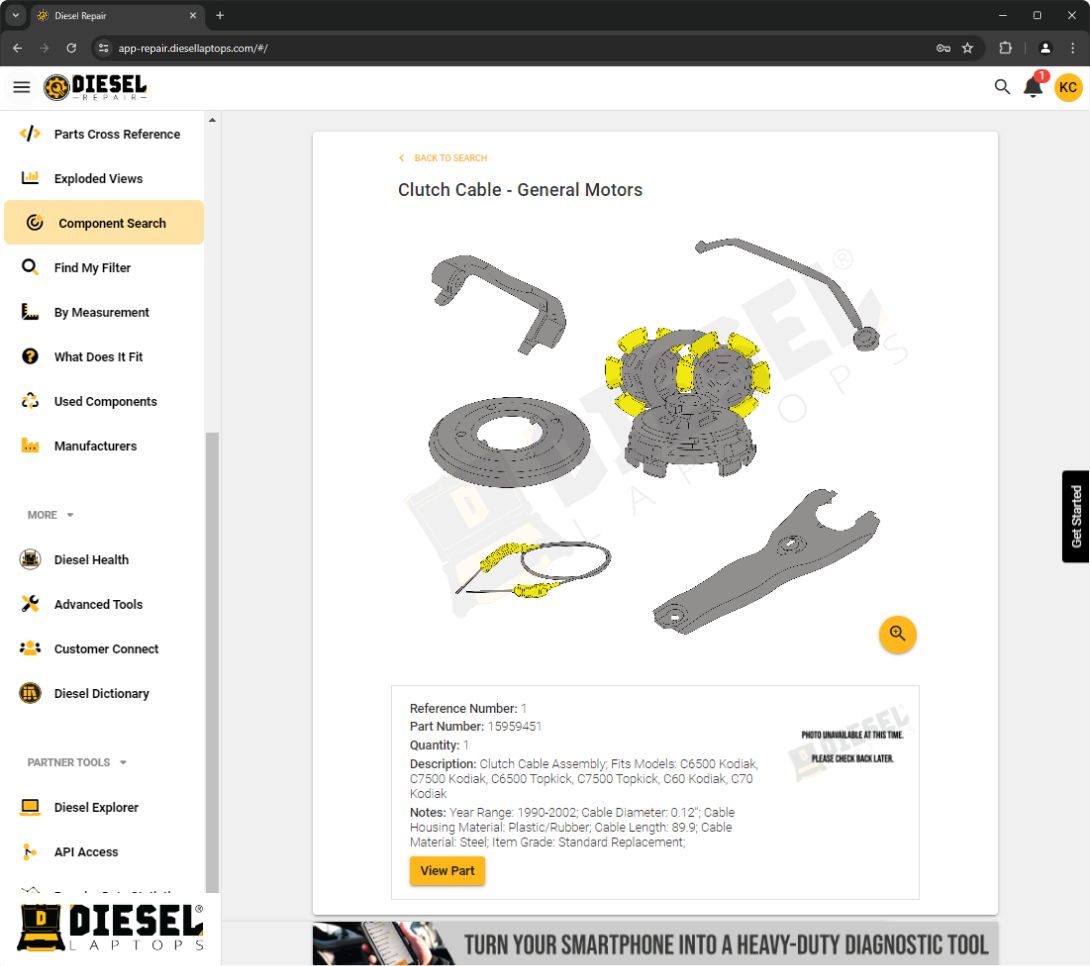Screen dimensions: 1090x966
Task: Click the Back To Search link
Action: [x=443, y=158]
